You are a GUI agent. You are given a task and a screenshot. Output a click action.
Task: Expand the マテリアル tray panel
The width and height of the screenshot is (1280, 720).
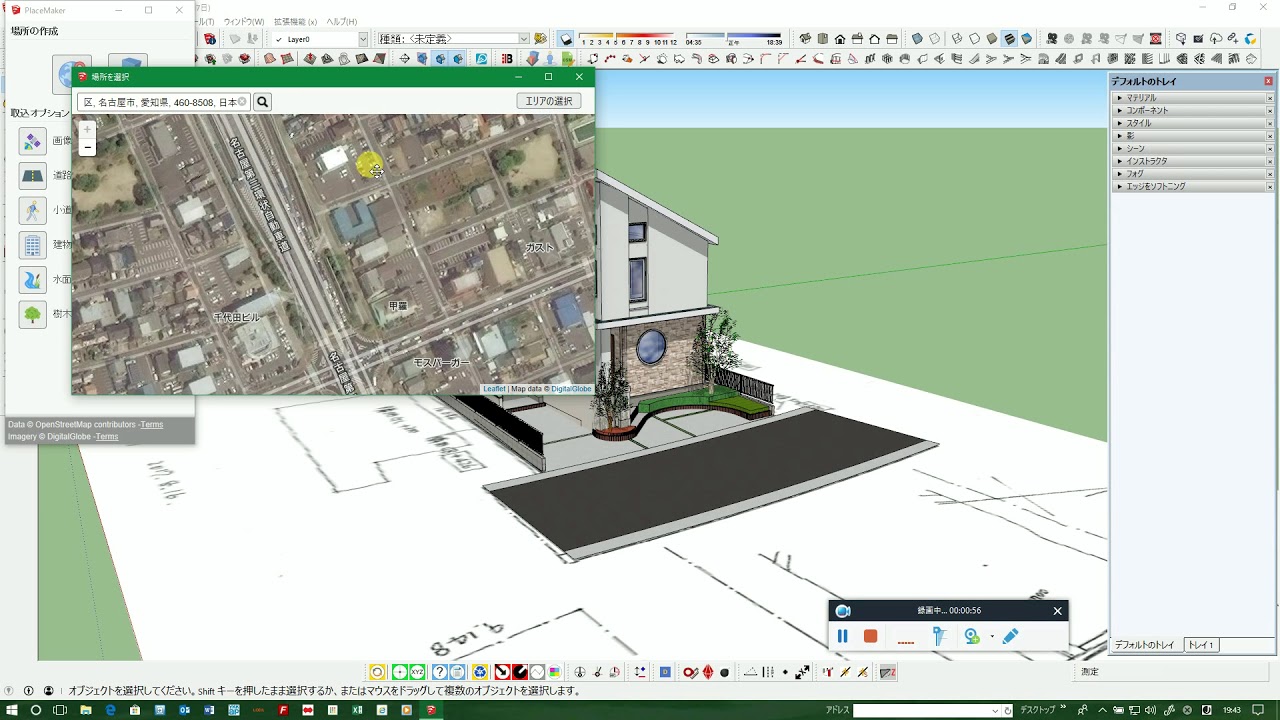point(1192,98)
